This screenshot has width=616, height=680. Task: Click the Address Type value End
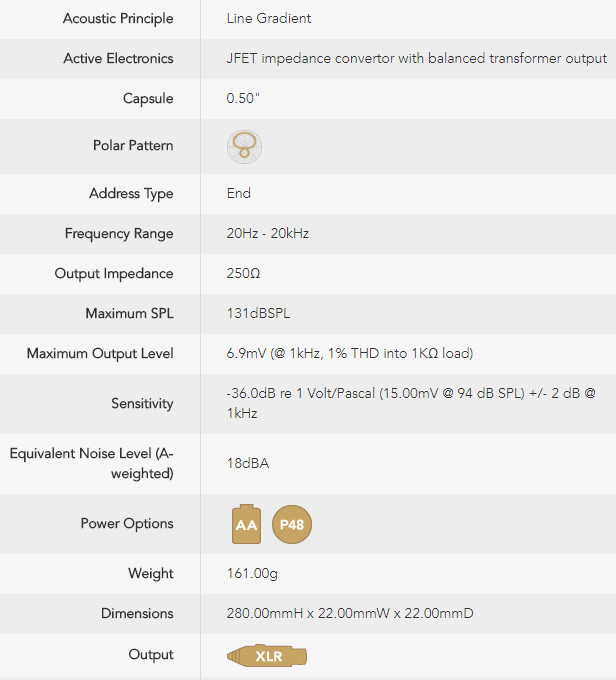239,193
